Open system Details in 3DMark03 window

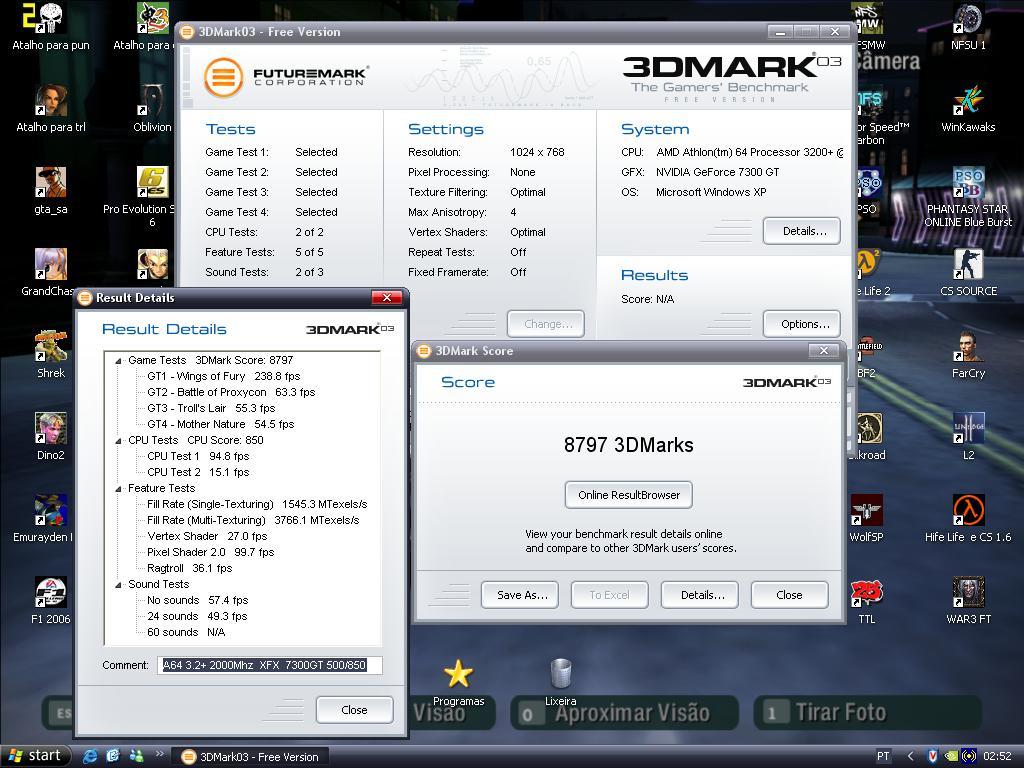[801, 231]
